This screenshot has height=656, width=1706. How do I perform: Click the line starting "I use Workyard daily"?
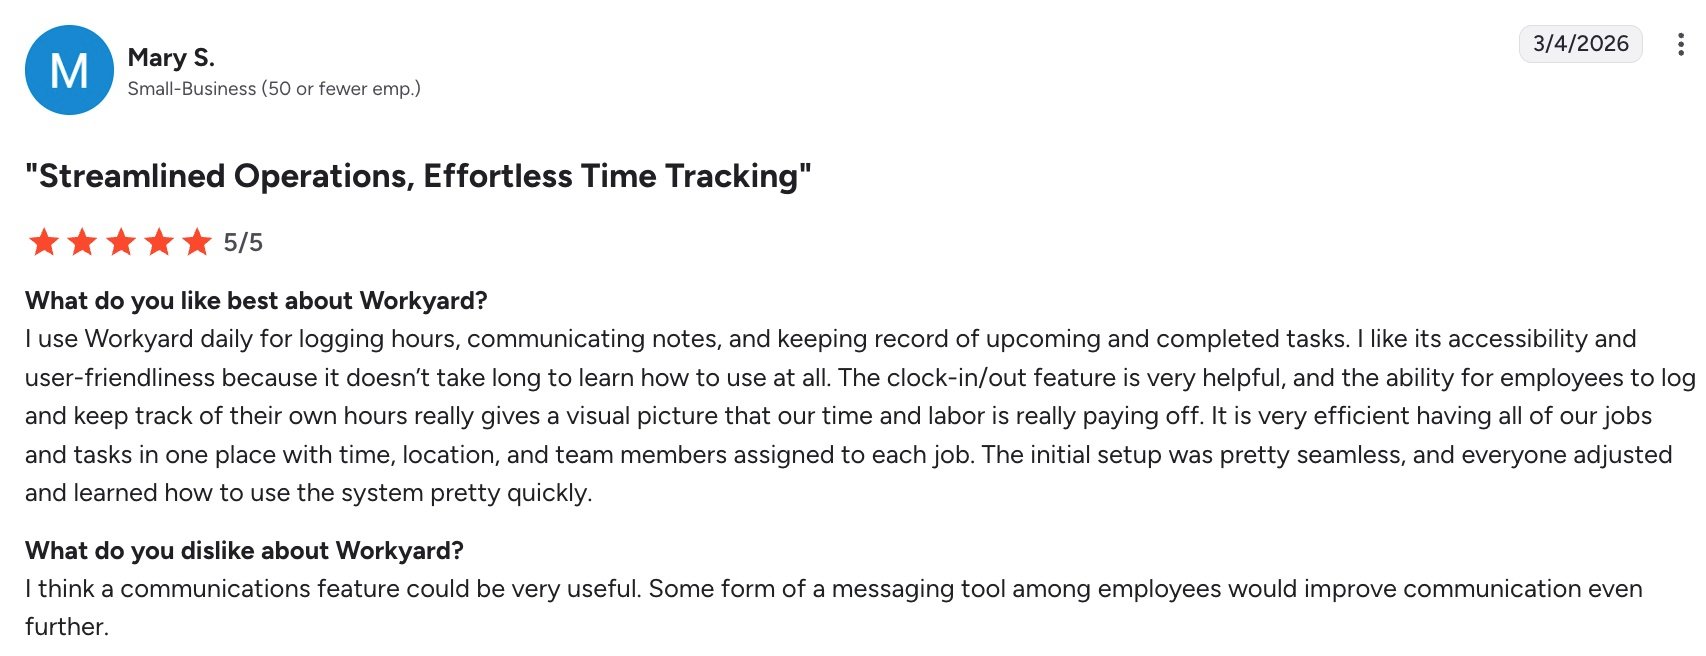(830, 339)
